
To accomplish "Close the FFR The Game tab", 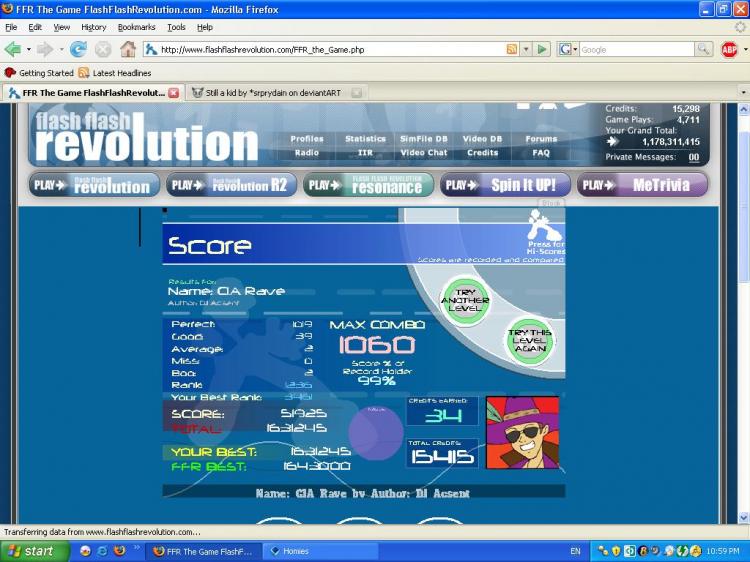I will point(174,93).
